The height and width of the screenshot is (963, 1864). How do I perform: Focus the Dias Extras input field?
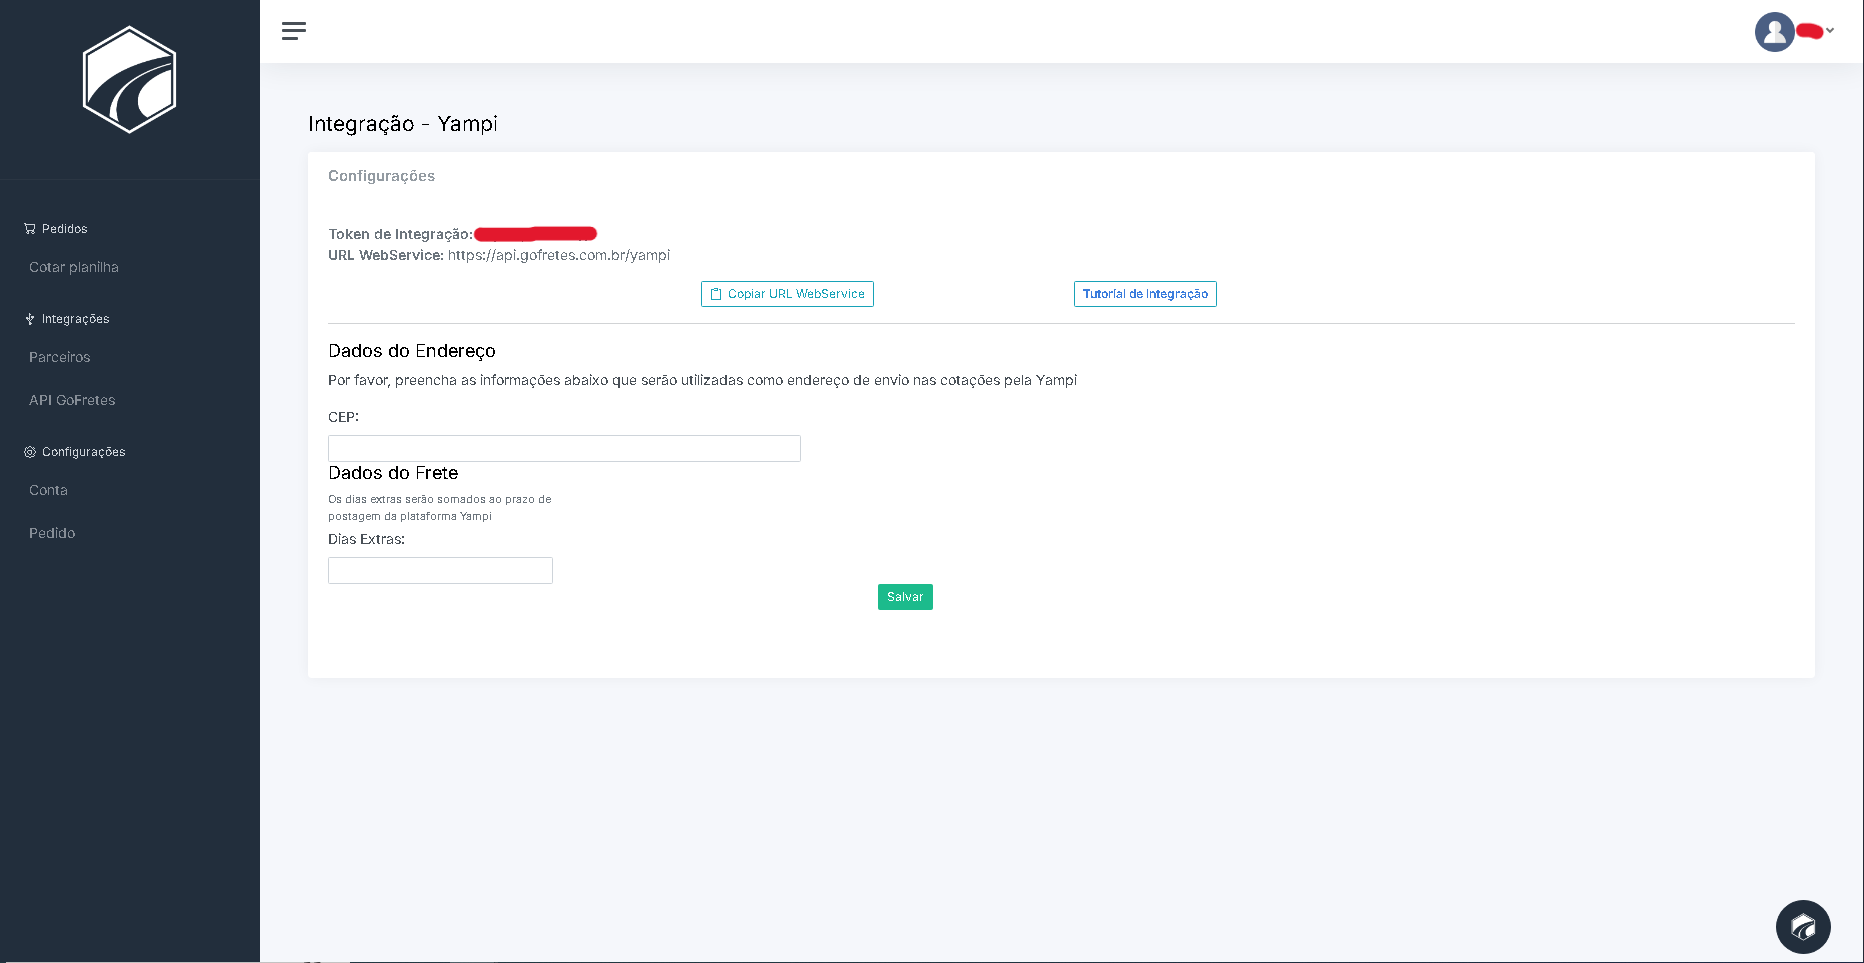[x=440, y=570]
